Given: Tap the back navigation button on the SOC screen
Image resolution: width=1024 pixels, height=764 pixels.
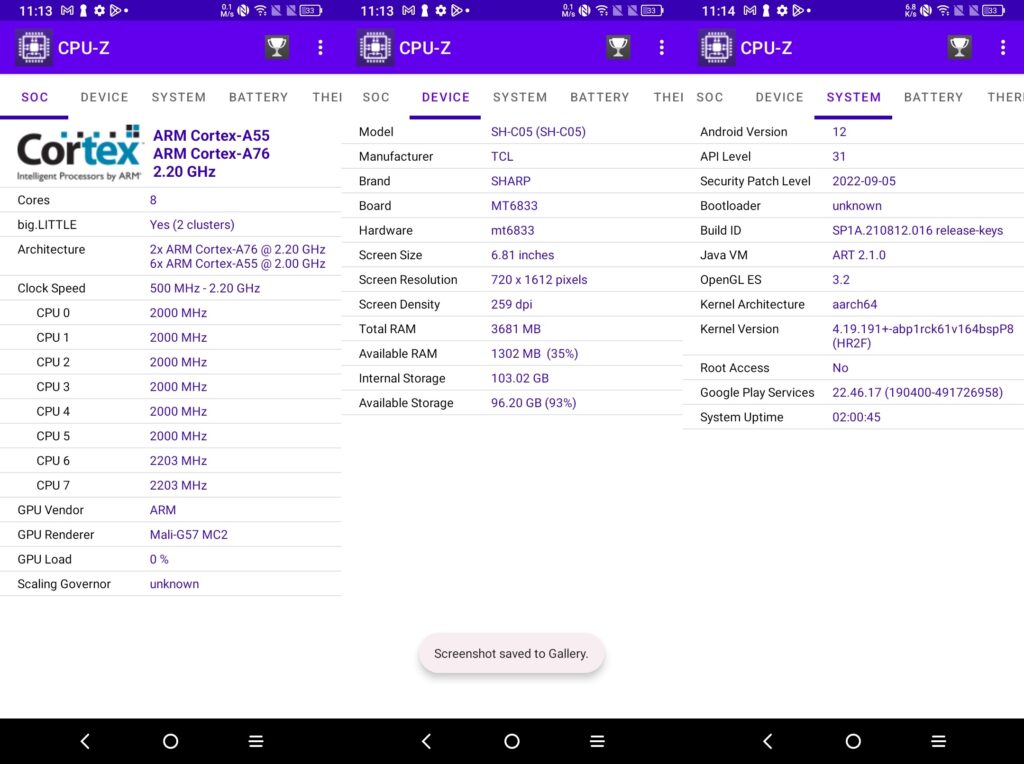Looking at the screenshot, I should click(x=86, y=741).
